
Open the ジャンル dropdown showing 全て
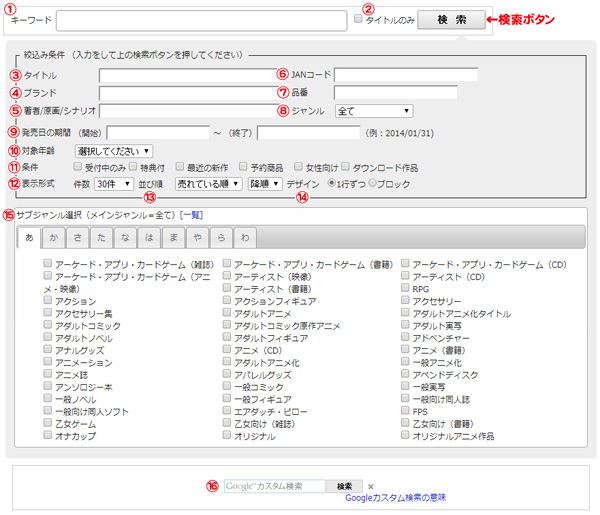(374, 111)
